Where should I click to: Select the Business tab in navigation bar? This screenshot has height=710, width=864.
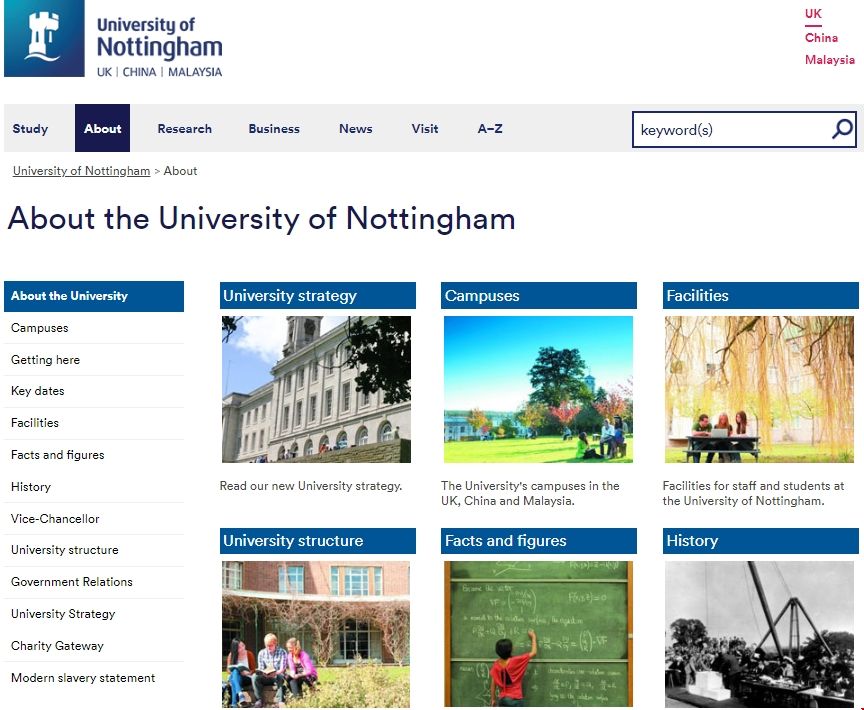[274, 129]
